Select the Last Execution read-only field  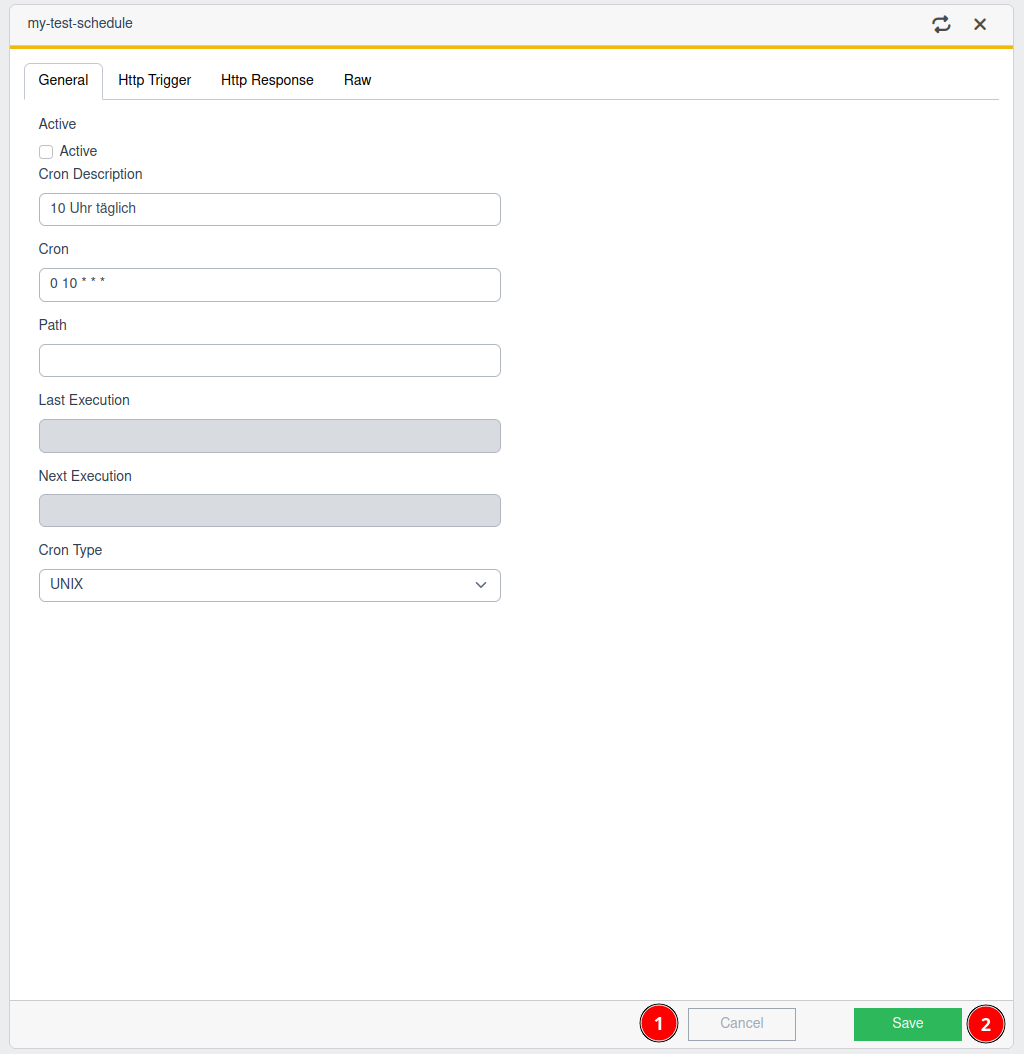(x=270, y=436)
